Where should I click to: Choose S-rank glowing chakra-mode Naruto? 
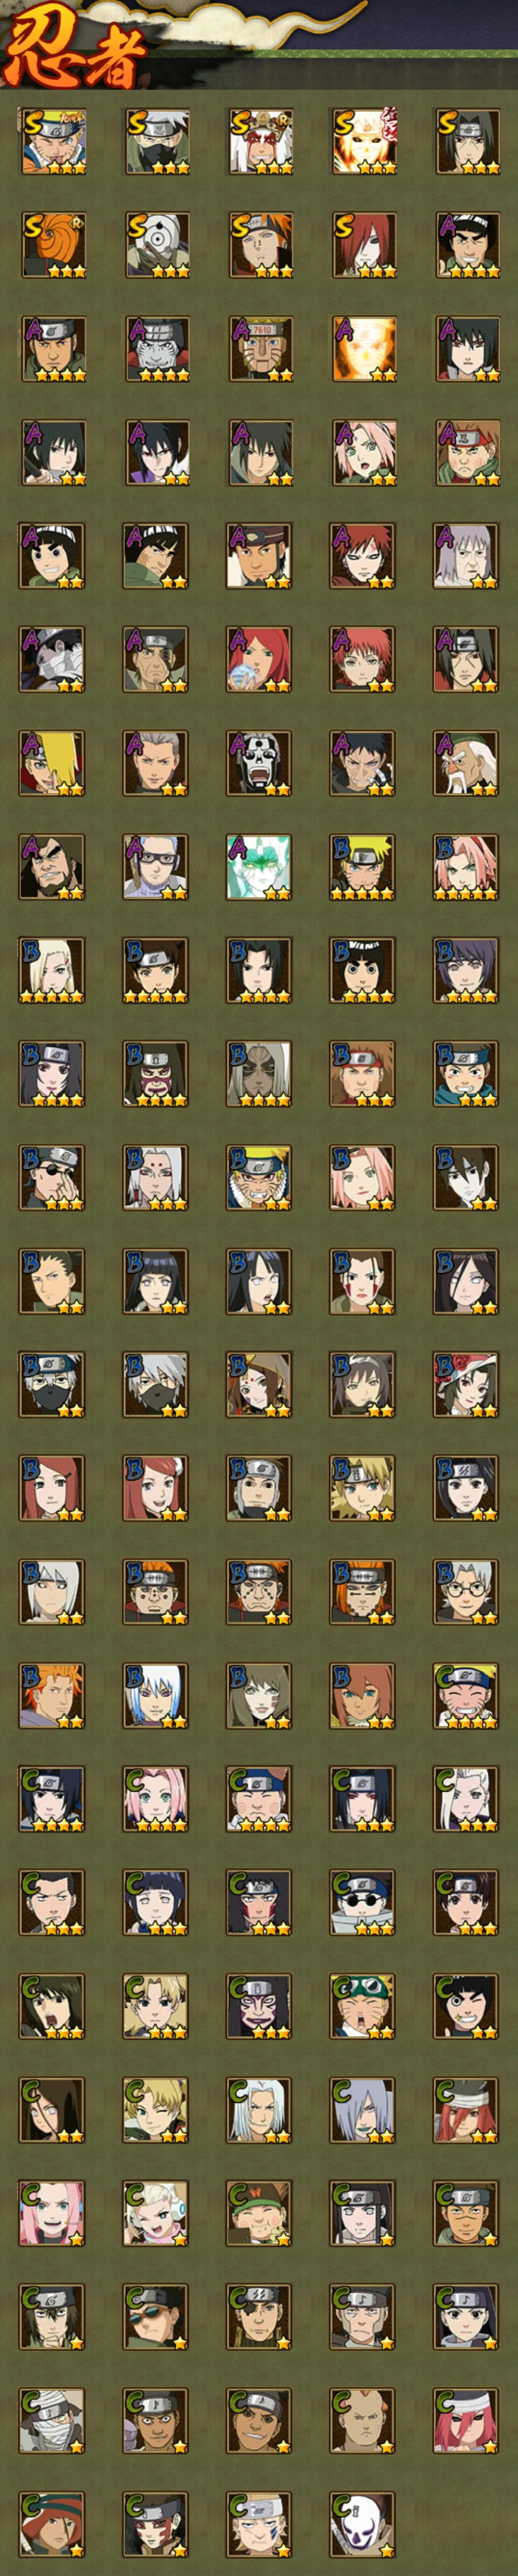click(363, 142)
